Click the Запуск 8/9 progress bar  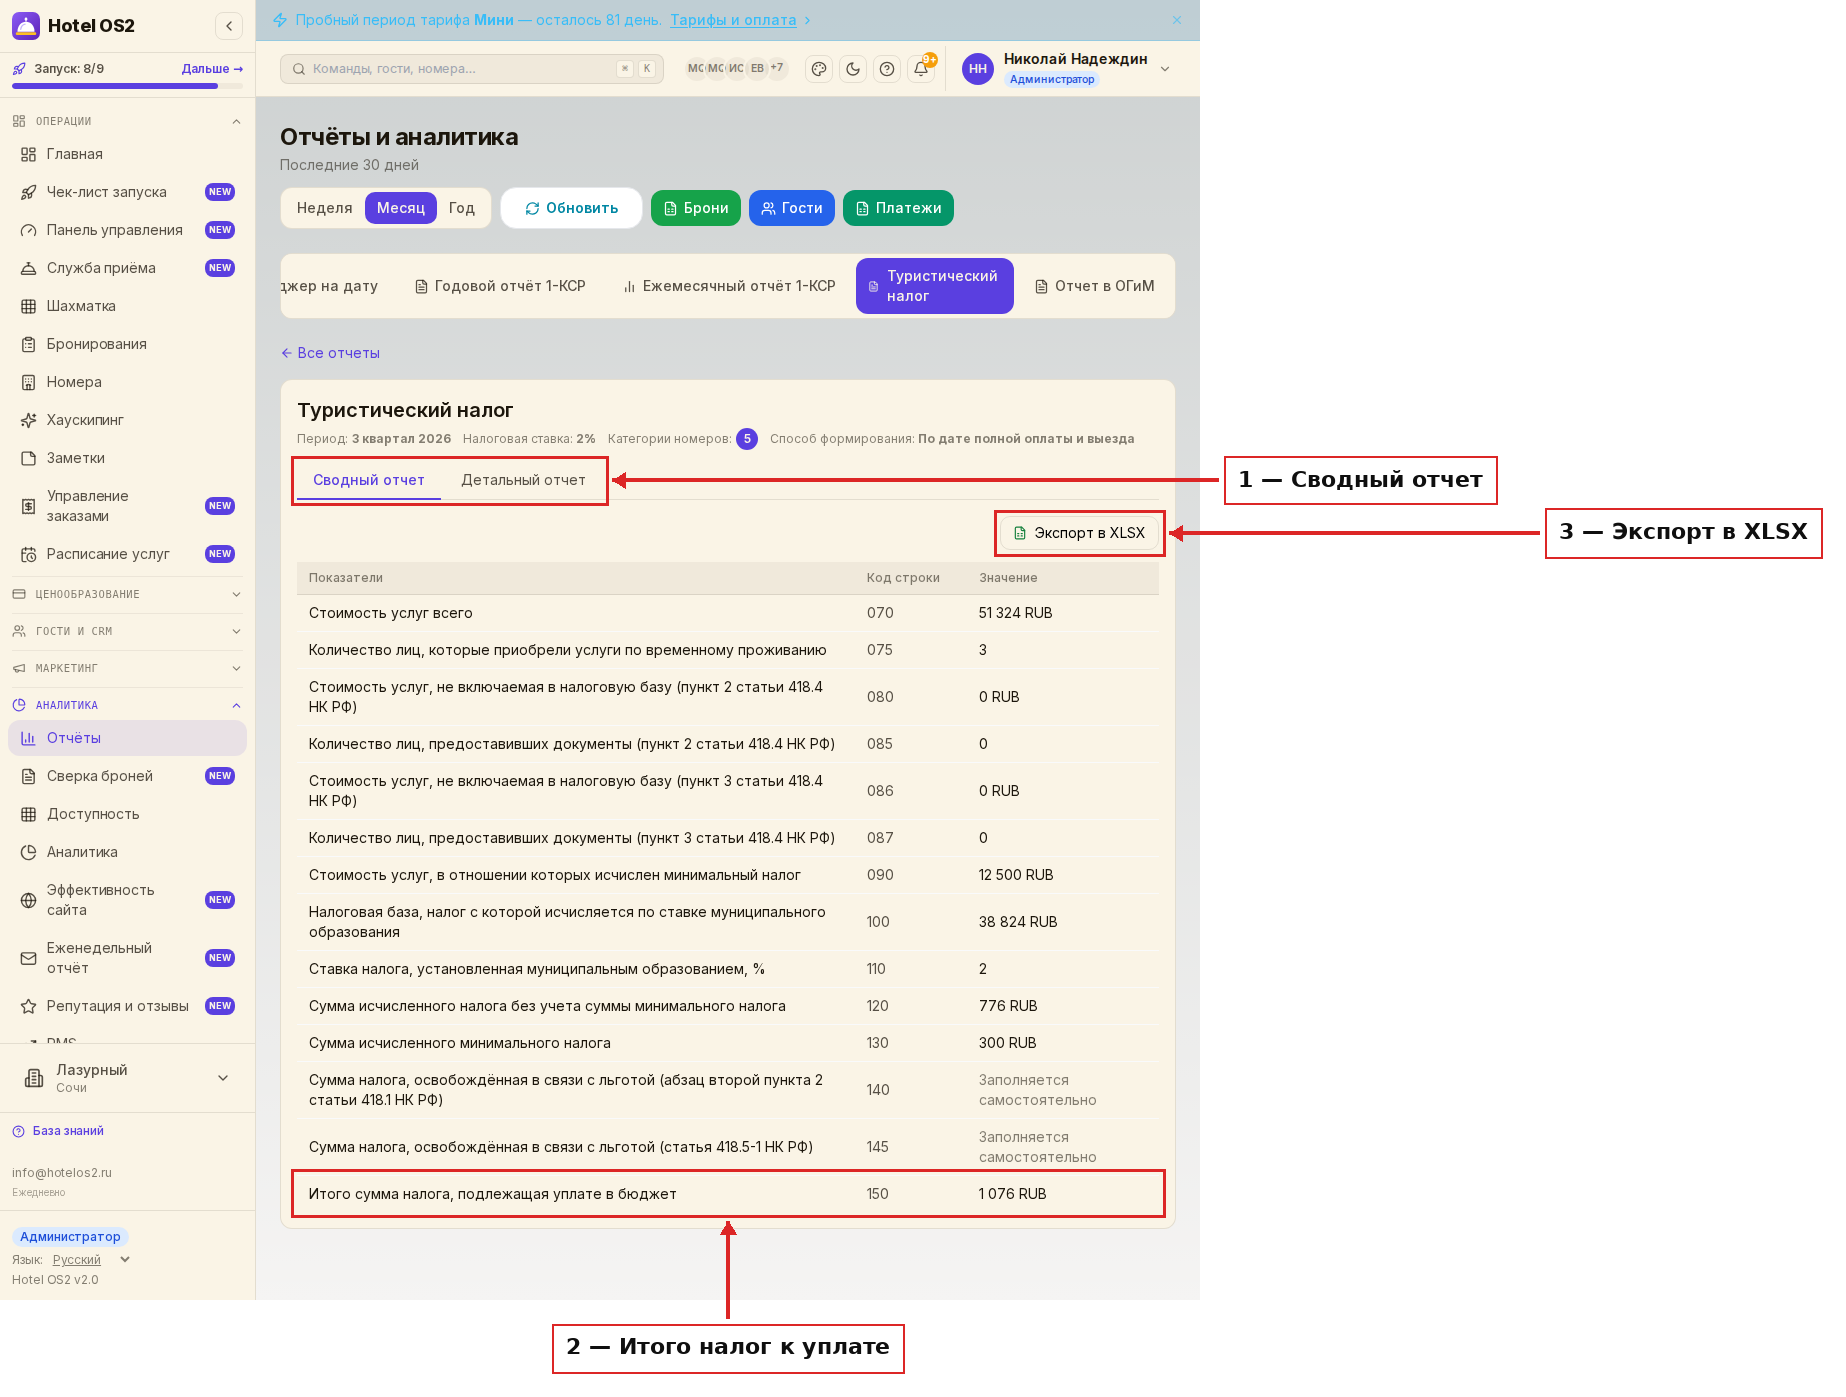pos(127,86)
